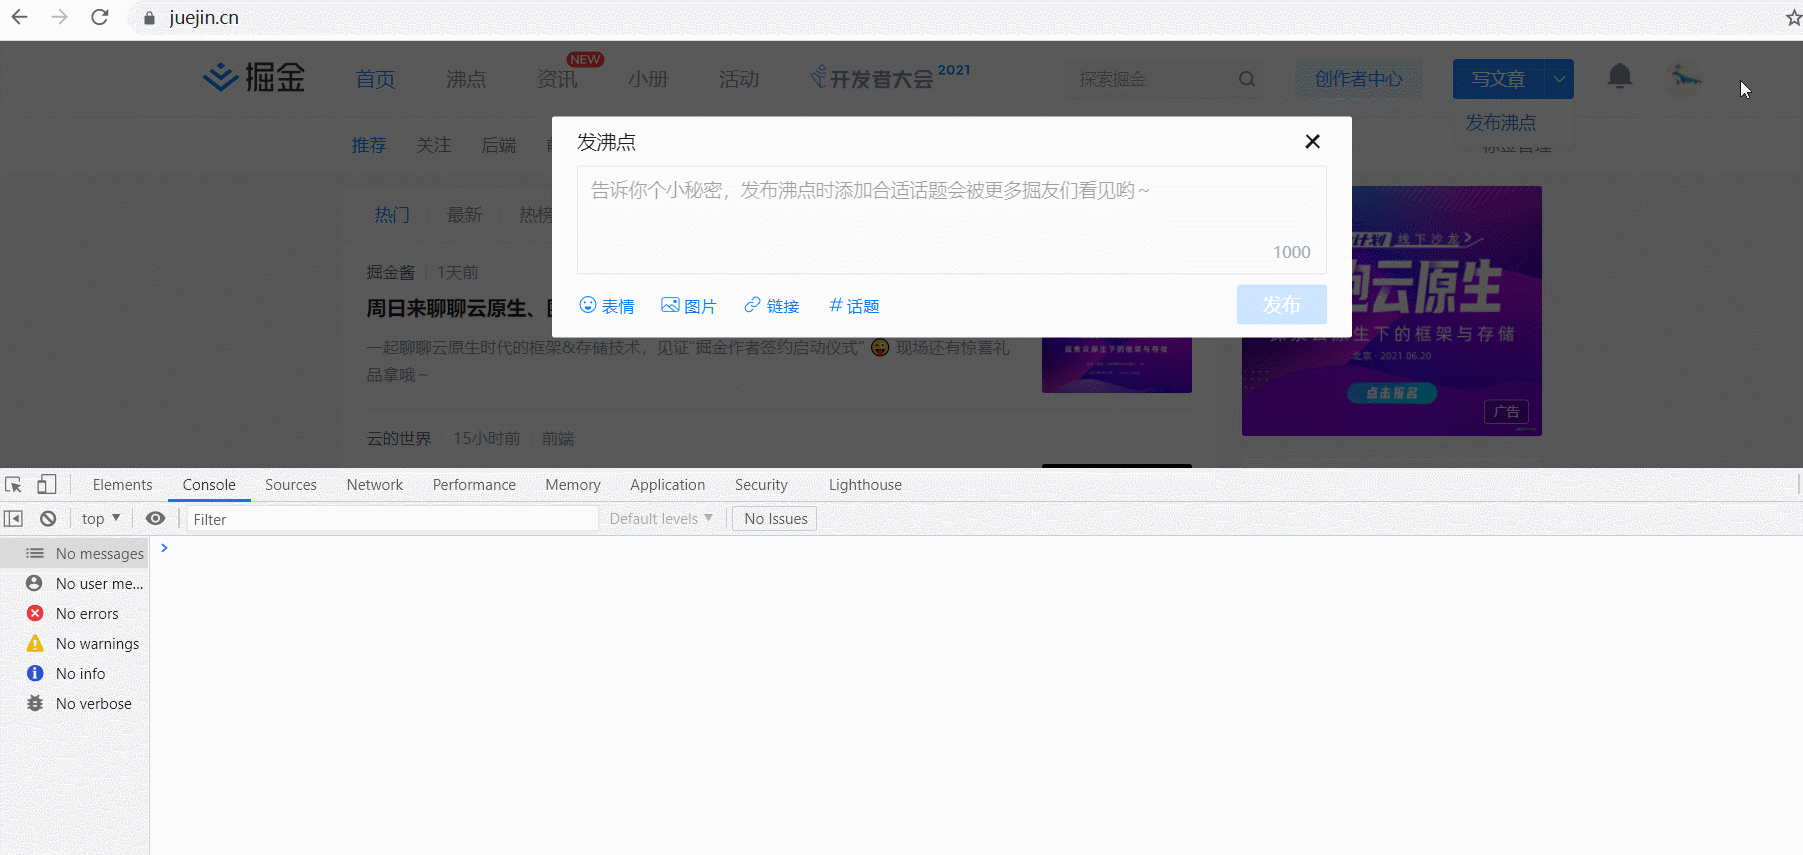
Task: Toggle device toolbar icon
Action: pos(46,485)
